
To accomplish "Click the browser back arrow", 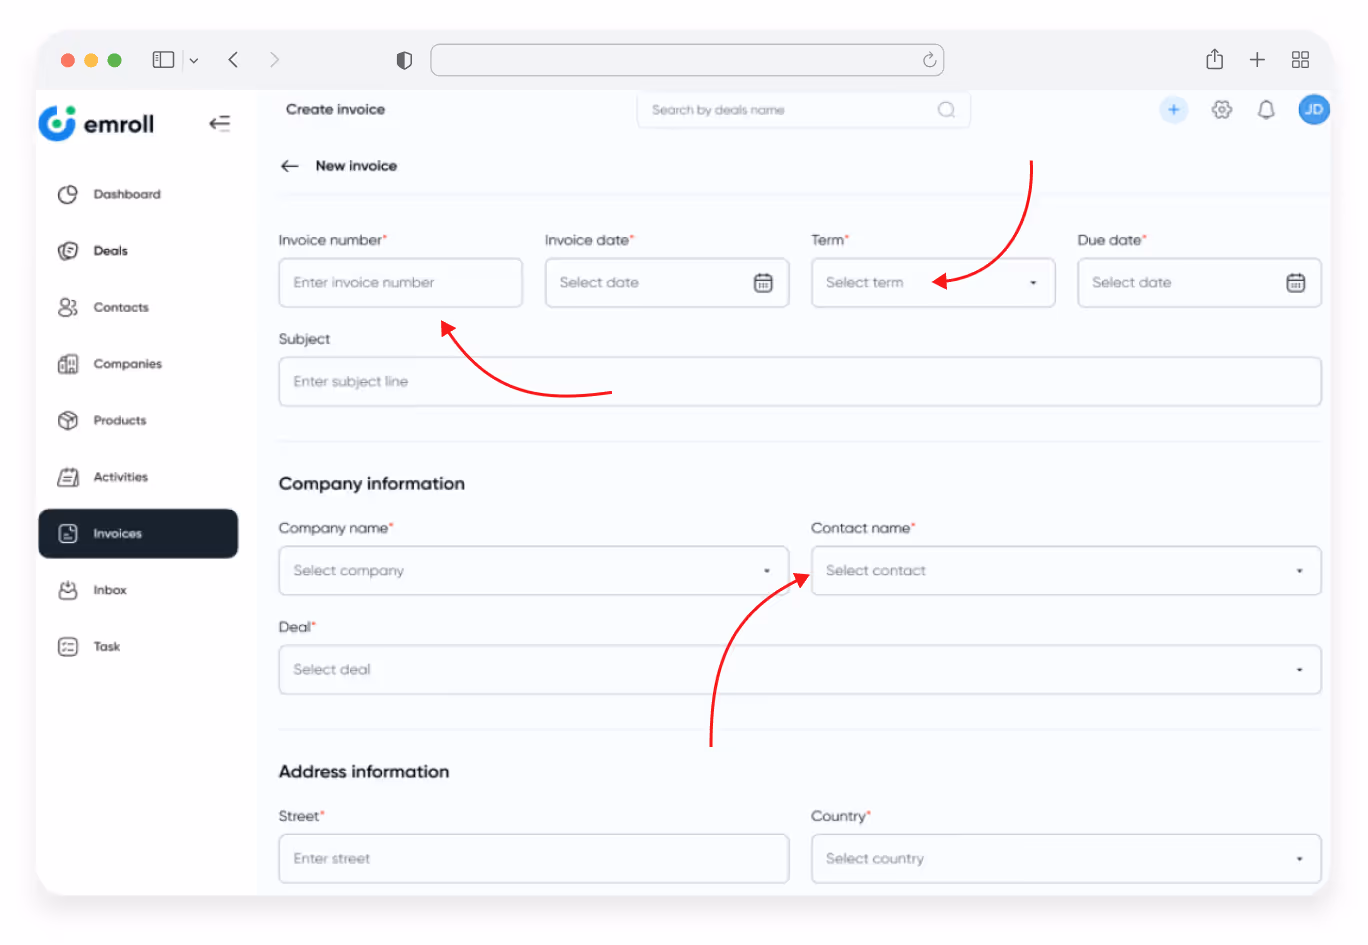I will [233, 60].
